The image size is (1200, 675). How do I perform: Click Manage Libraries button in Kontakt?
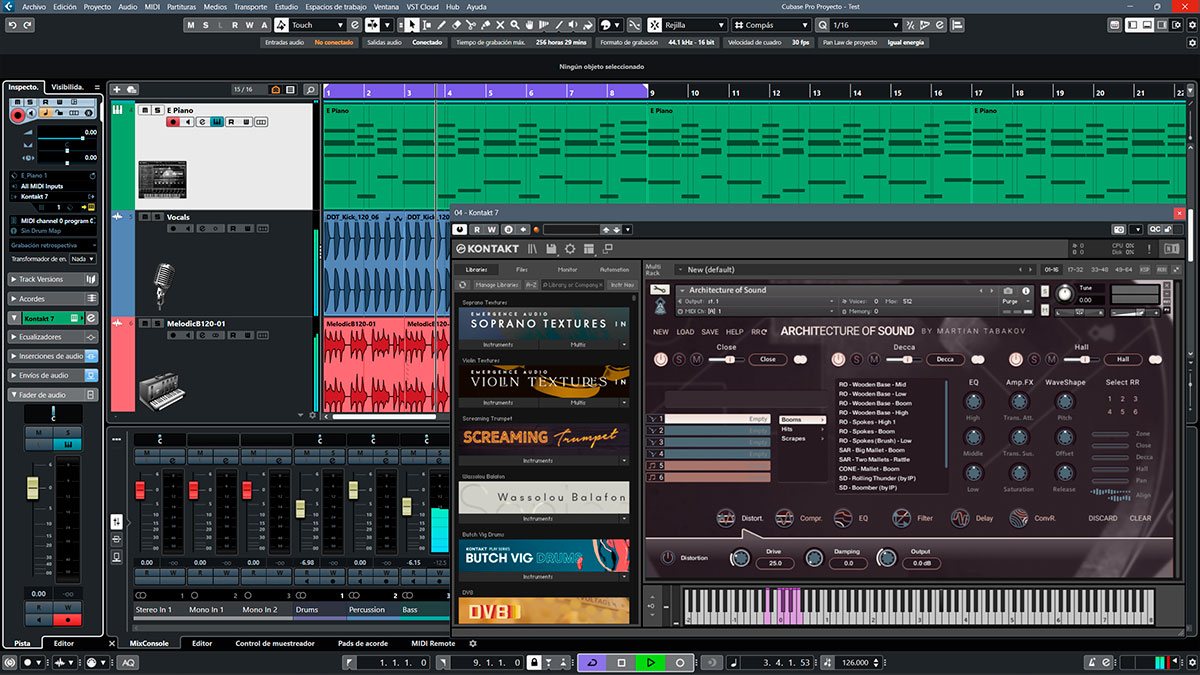tap(497, 285)
